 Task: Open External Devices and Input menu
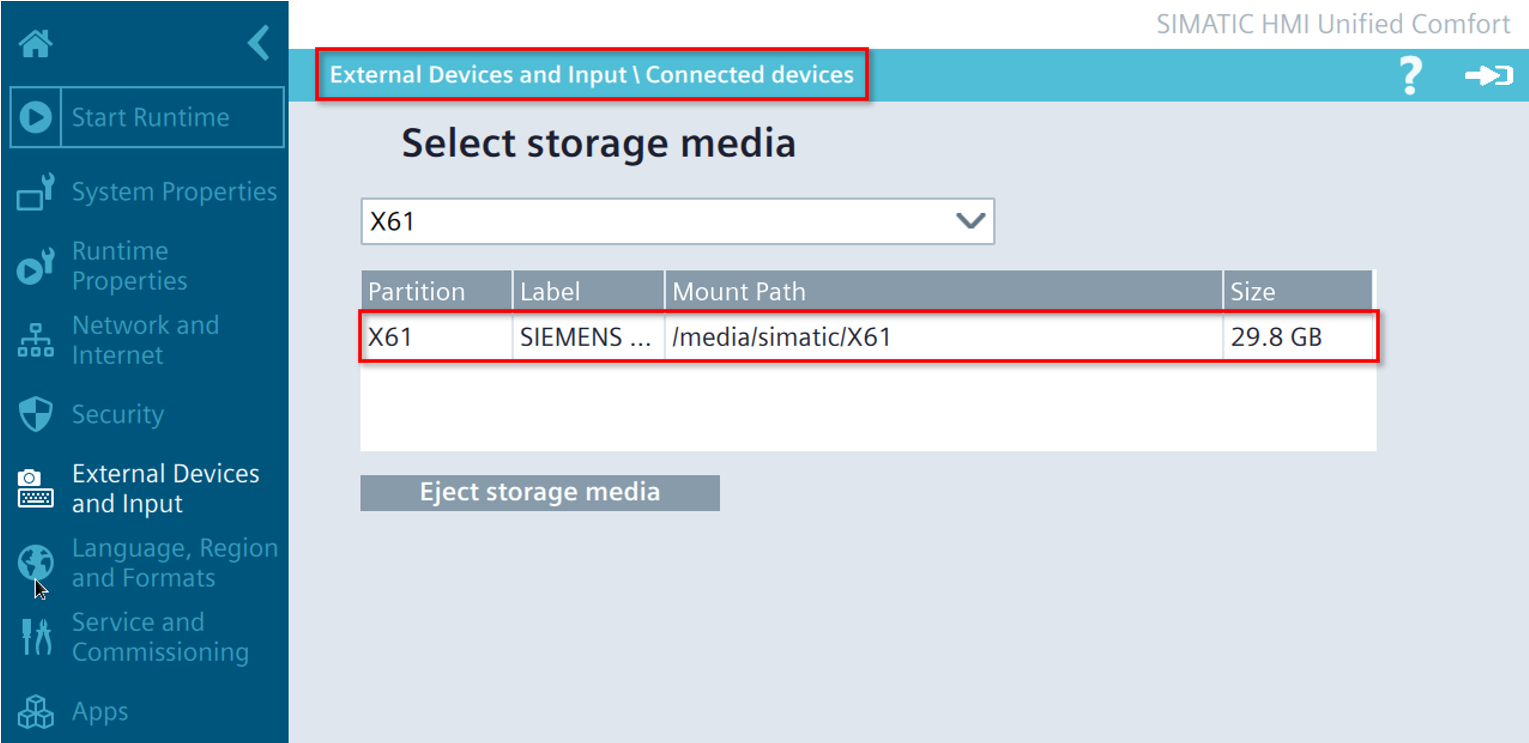coord(165,489)
